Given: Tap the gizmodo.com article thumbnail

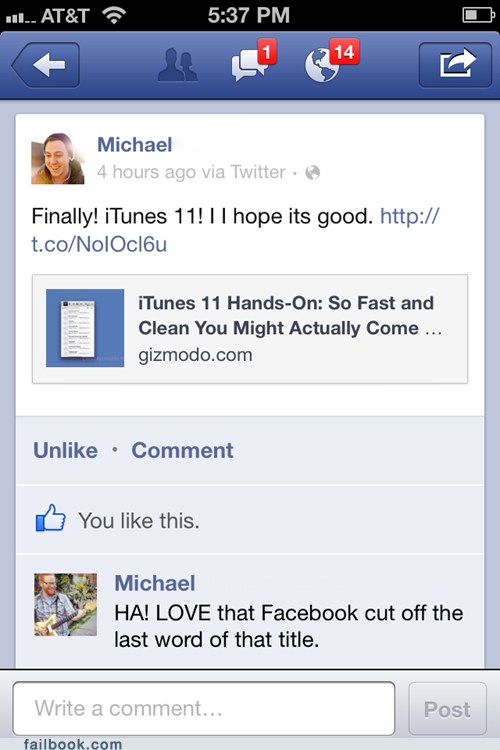Looking at the screenshot, I should click(85, 328).
